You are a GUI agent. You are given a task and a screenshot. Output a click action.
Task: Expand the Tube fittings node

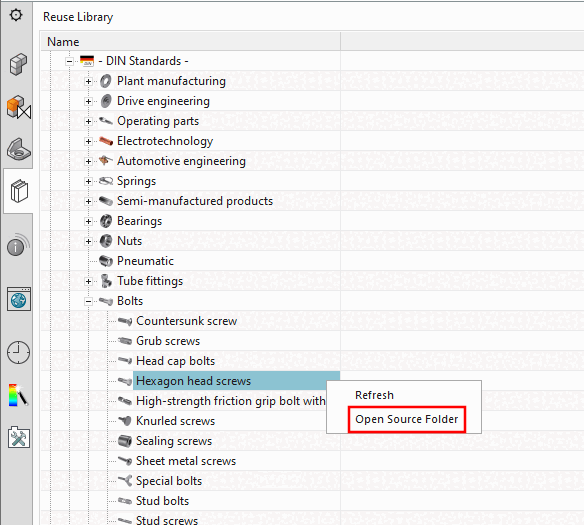pos(88,281)
